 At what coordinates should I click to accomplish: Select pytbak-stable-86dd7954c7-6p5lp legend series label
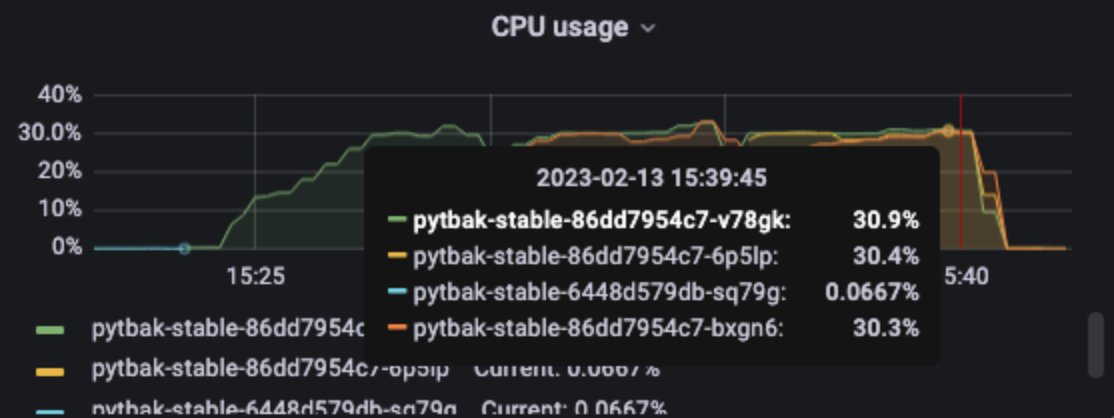(x=270, y=370)
